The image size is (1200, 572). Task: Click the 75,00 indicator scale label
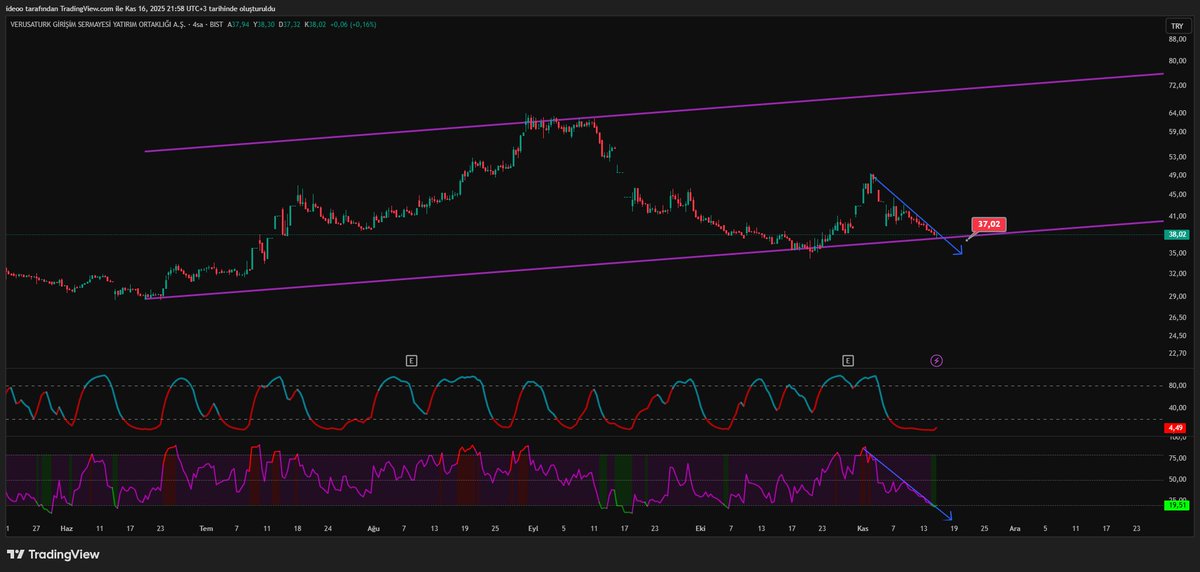[1177, 458]
